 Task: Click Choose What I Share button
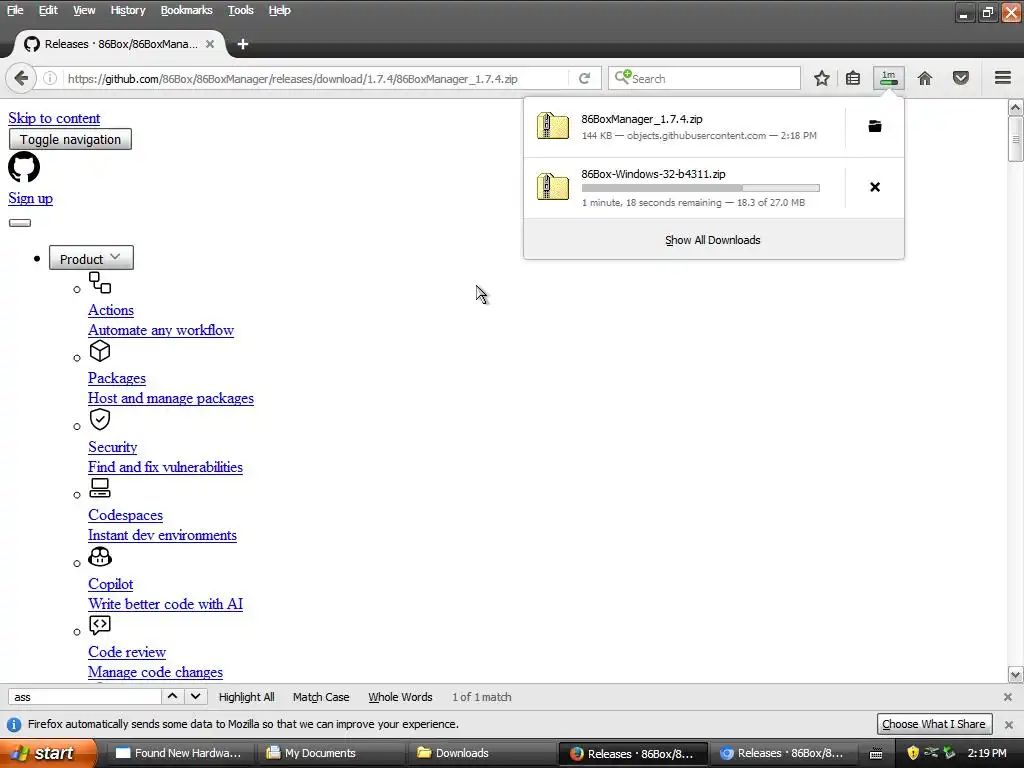(x=934, y=724)
